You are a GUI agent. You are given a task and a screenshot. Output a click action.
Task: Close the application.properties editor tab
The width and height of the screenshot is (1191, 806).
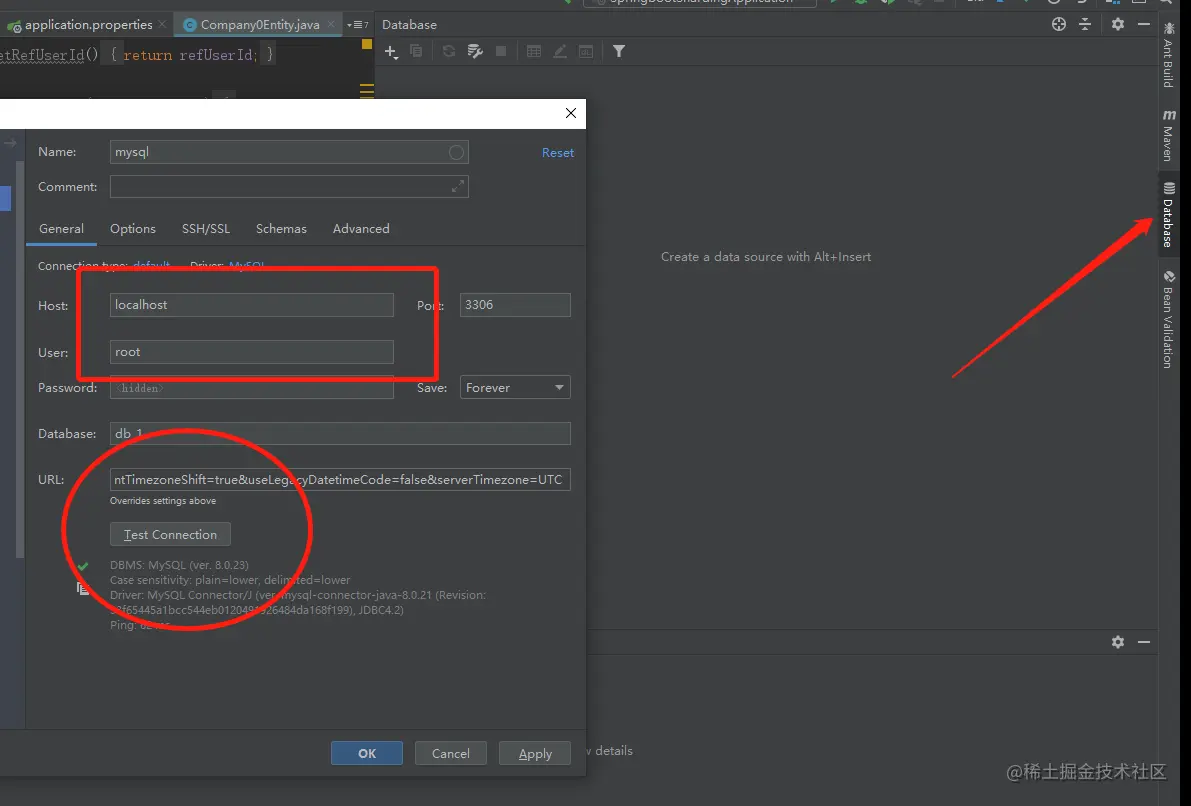coord(162,24)
